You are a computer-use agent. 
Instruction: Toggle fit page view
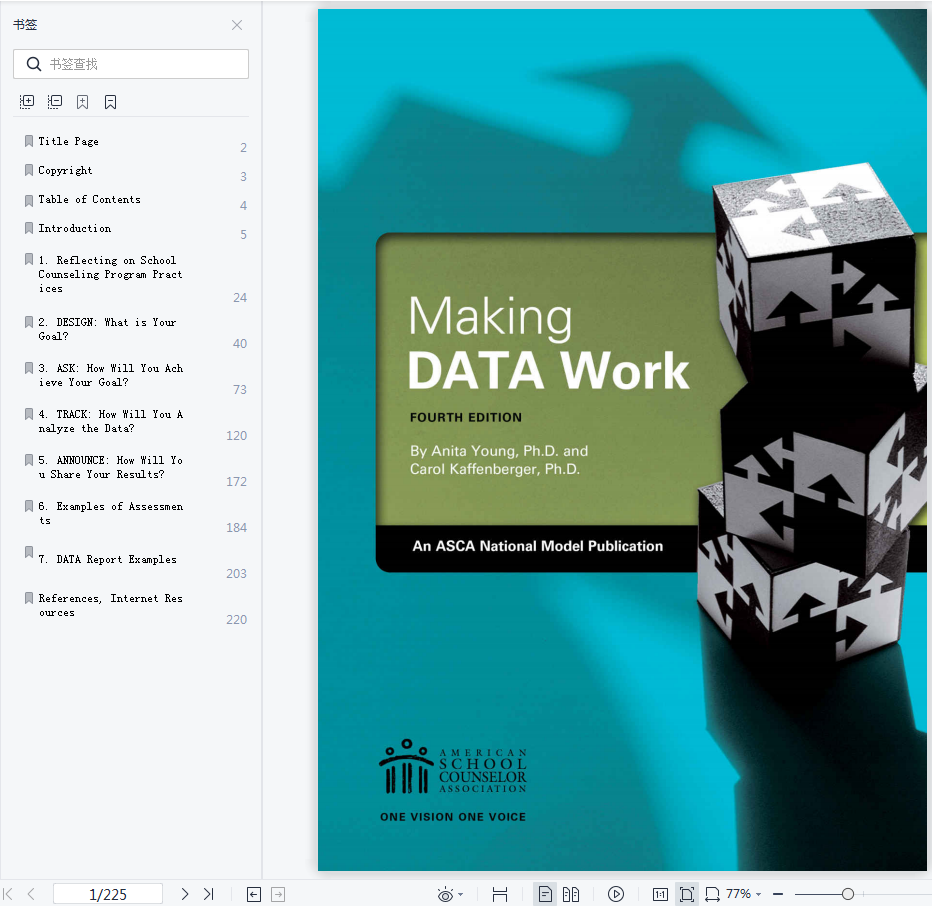pyautogui.click(x=687, y=894)
